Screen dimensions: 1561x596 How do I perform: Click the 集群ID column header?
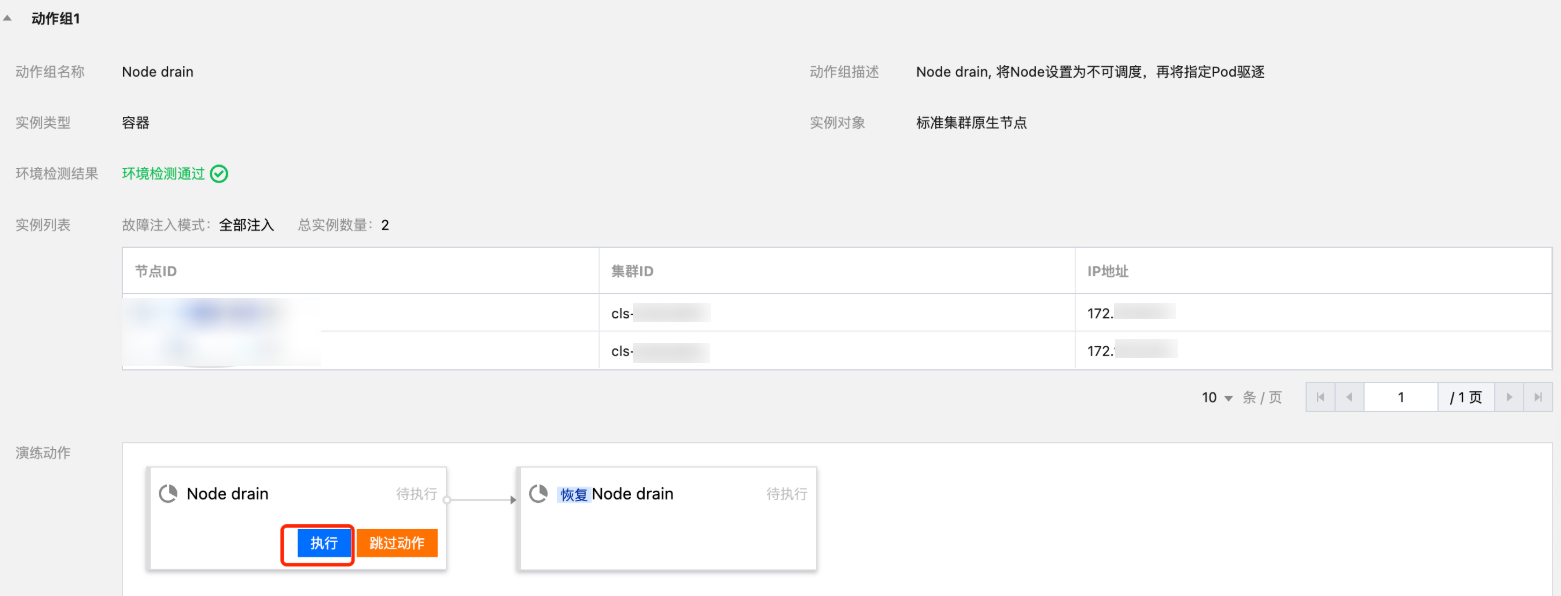tap(632, 272)
